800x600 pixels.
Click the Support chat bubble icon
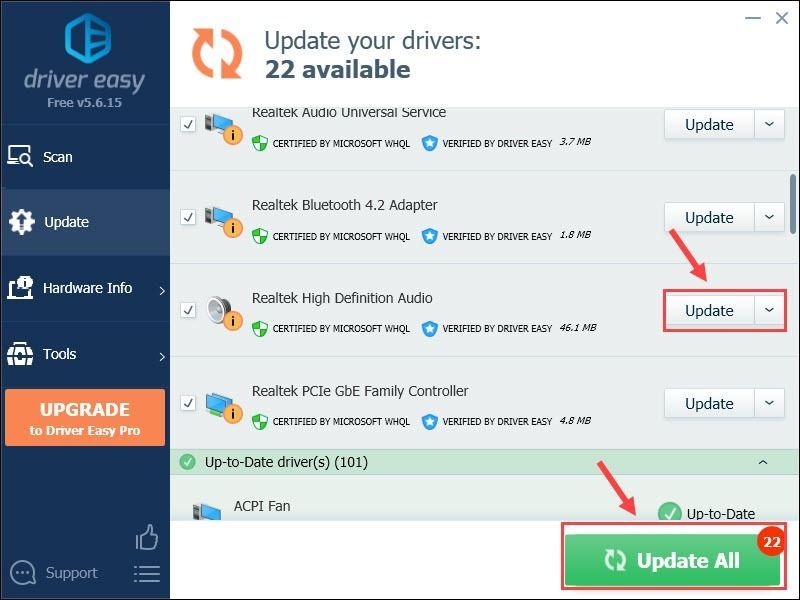pyautogui.click(x=23, y=573)
